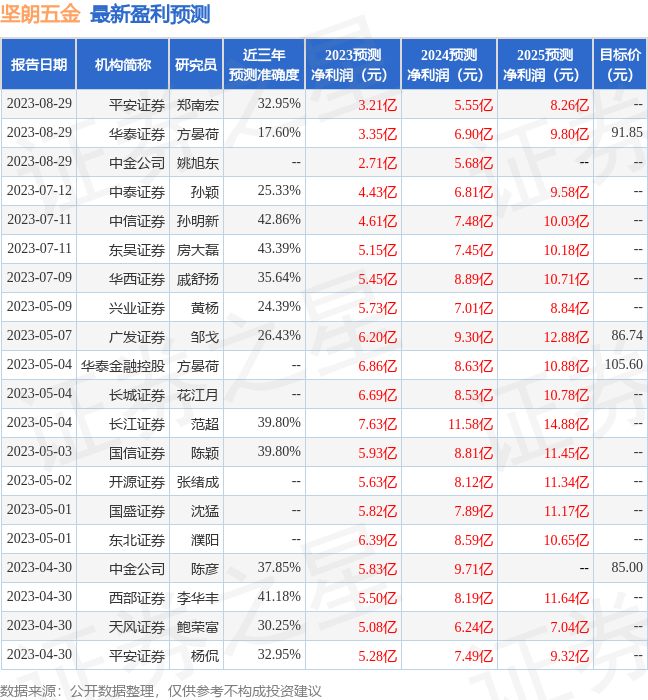648x700 pixels.
Task: Click researcher 濮阳
Action: point(205,540)
